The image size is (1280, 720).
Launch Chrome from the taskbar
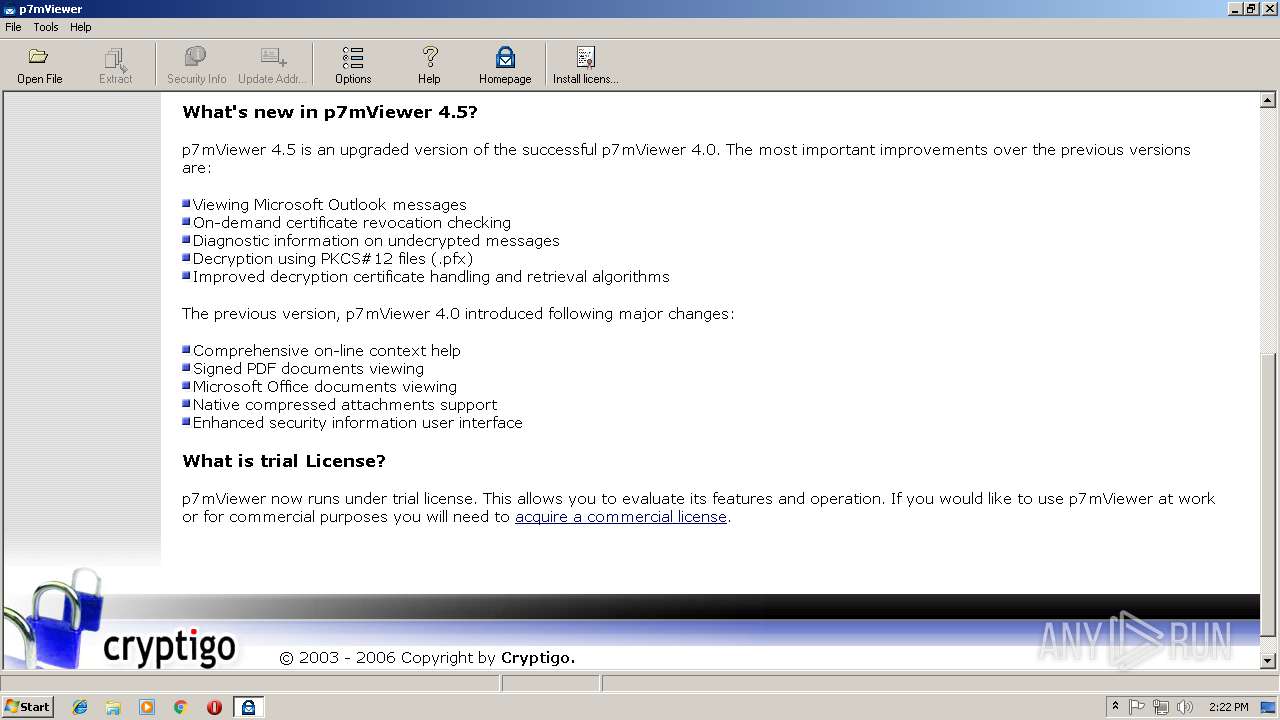point(181,707)
